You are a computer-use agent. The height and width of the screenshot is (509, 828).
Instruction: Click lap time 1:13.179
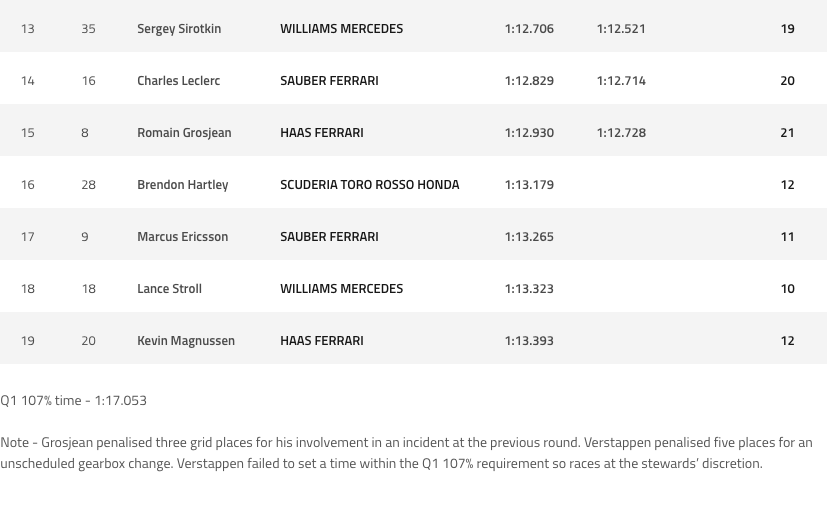pyautogui.click(x=529, y=184)
